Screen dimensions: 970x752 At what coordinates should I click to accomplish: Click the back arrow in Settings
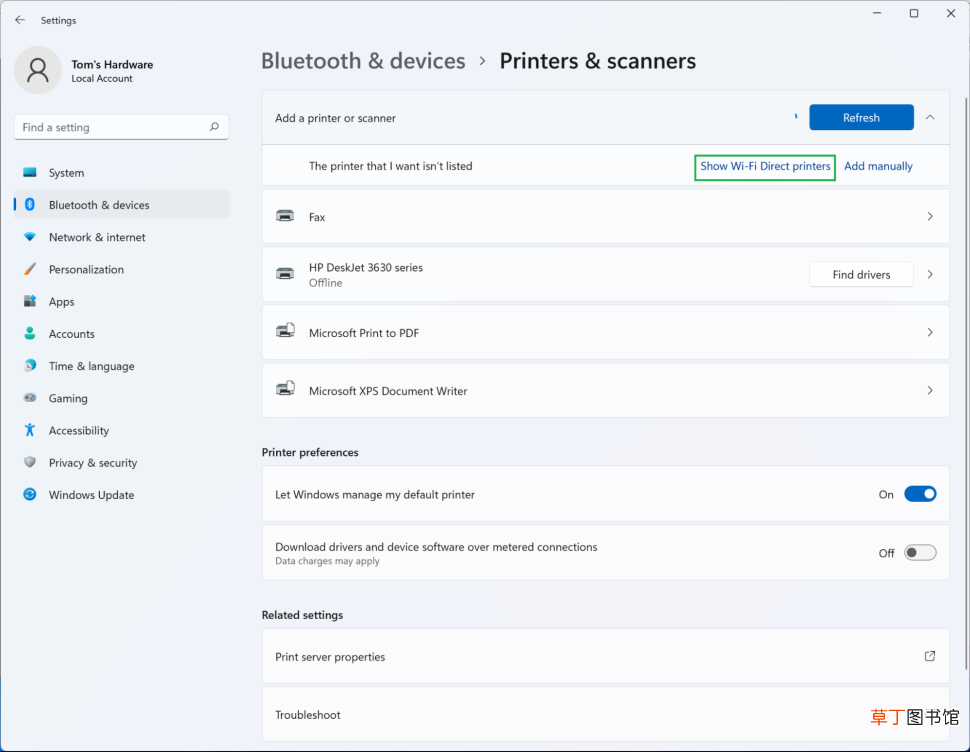(20, 20)
